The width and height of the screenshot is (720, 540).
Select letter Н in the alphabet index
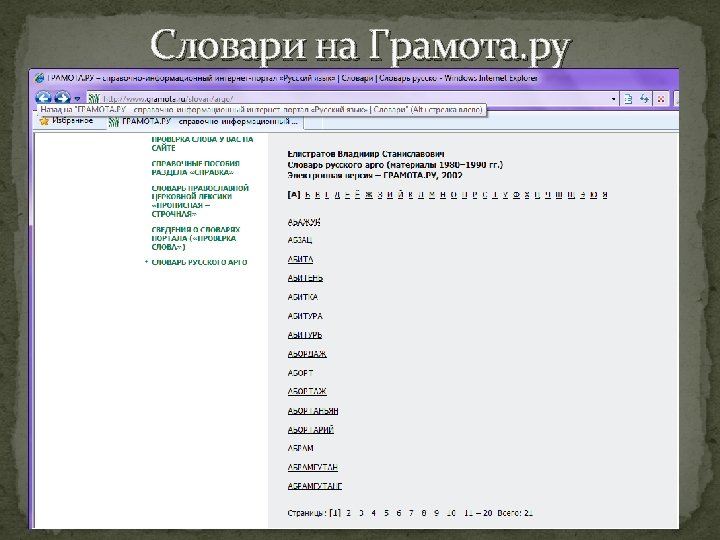click(x=443, y=195)
